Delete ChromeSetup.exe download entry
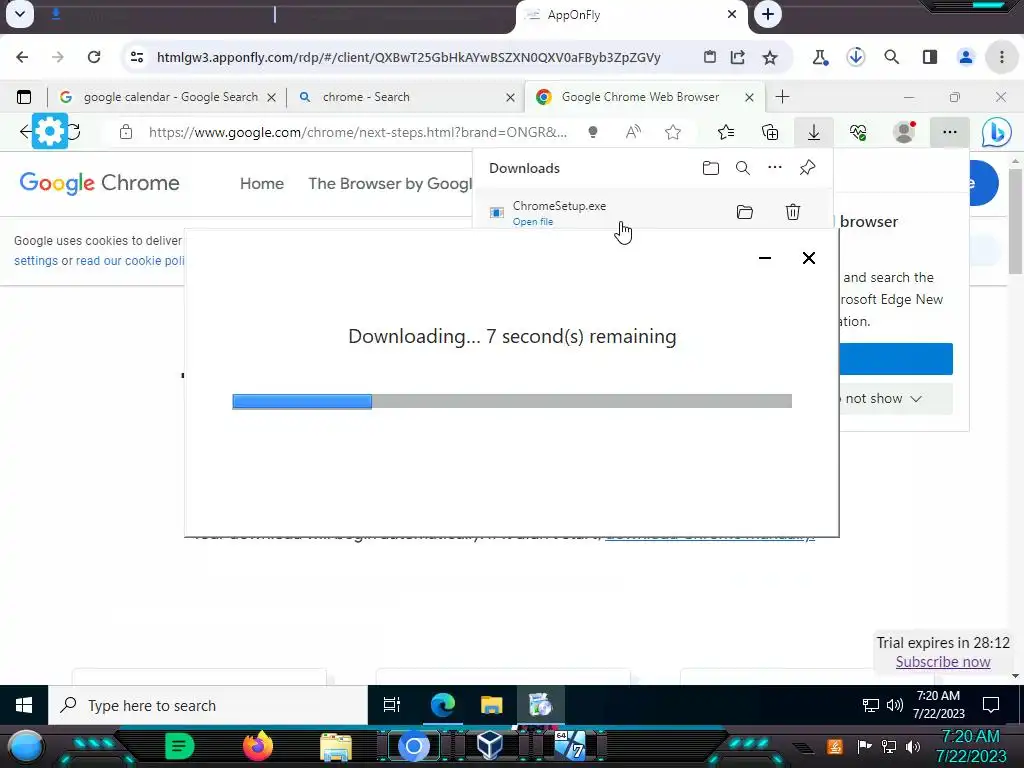 tap(793, 212)
